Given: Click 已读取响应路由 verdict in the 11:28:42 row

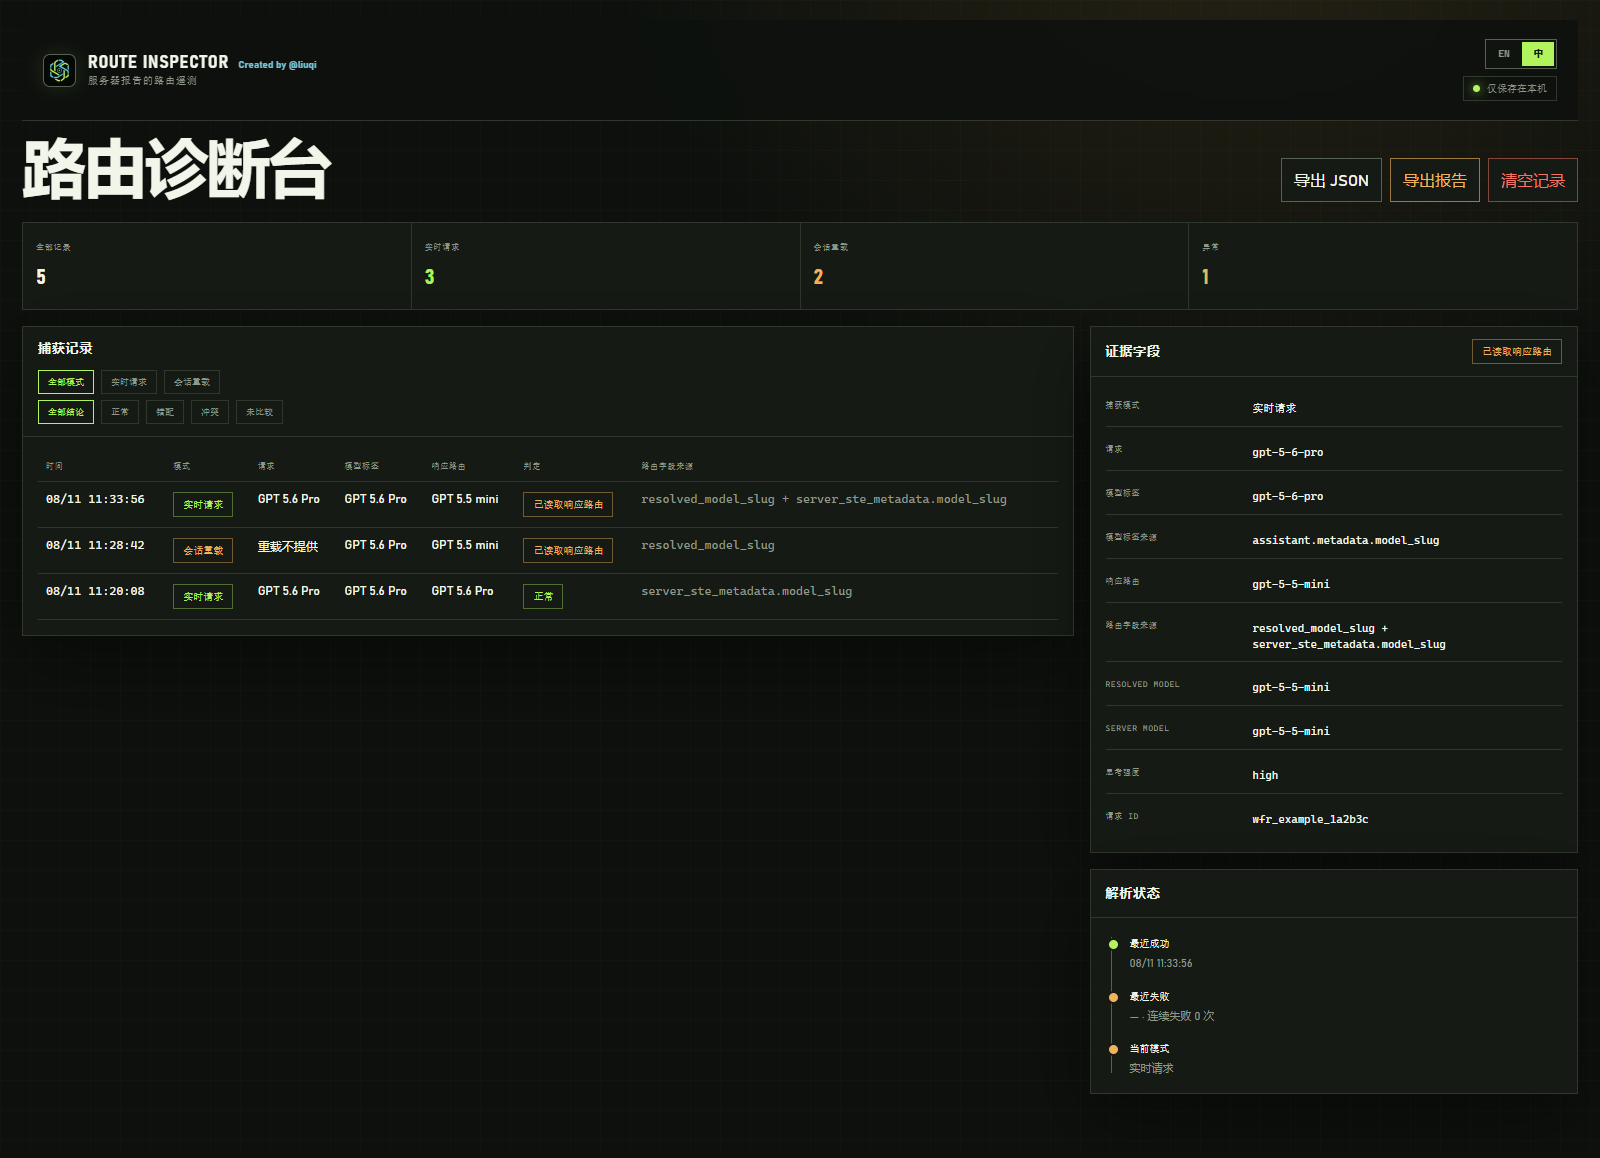Looking at the screenshot, I should [568, 551].
